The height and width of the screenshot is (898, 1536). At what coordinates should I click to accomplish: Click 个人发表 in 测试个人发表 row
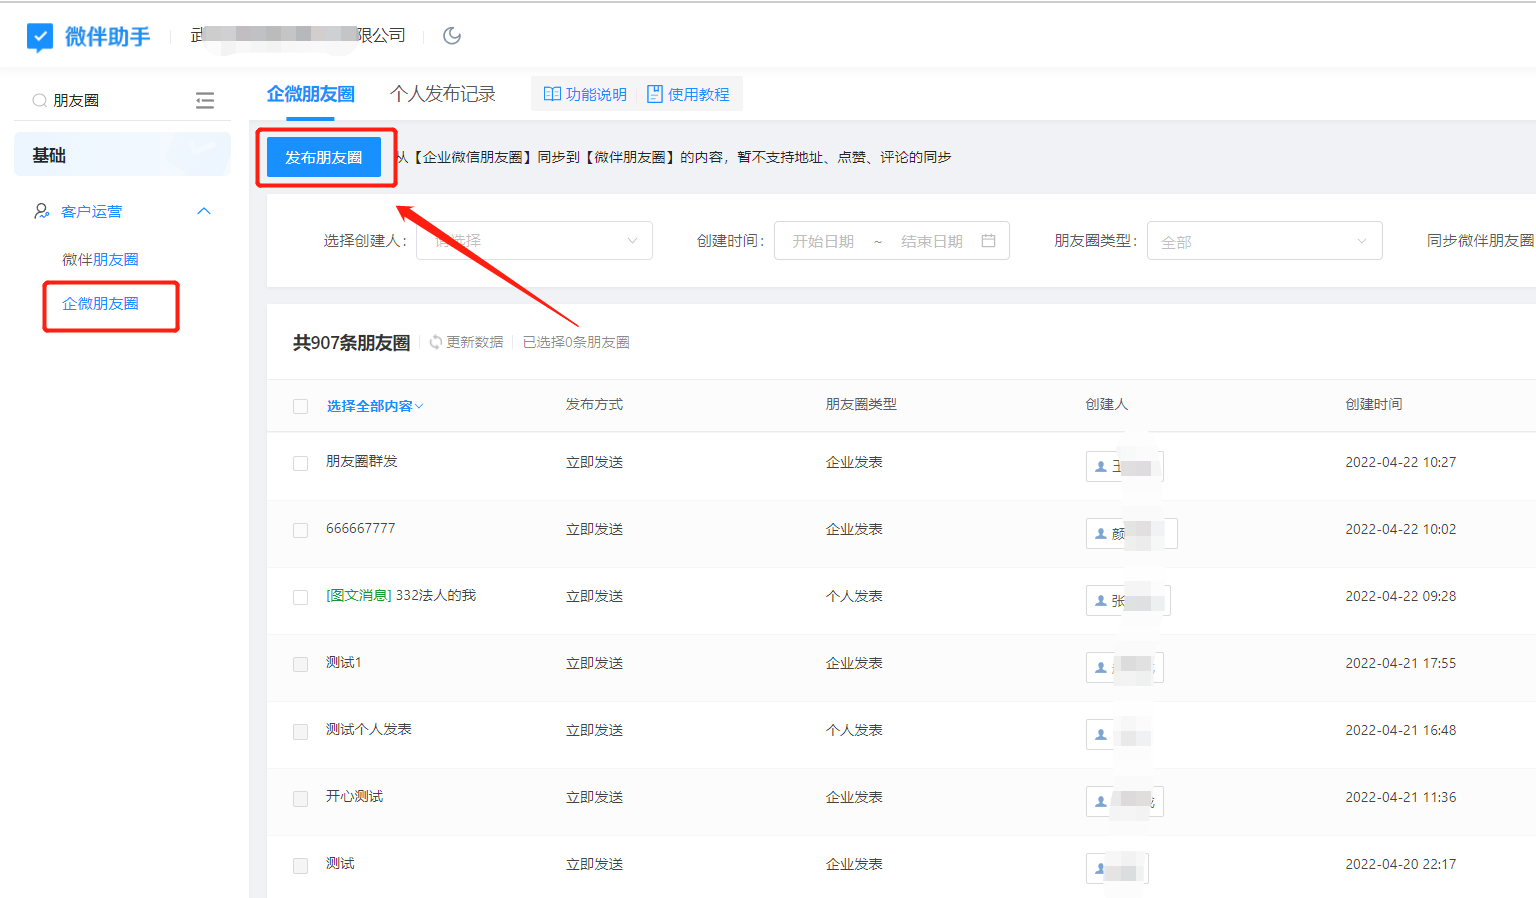pos(854,730)
